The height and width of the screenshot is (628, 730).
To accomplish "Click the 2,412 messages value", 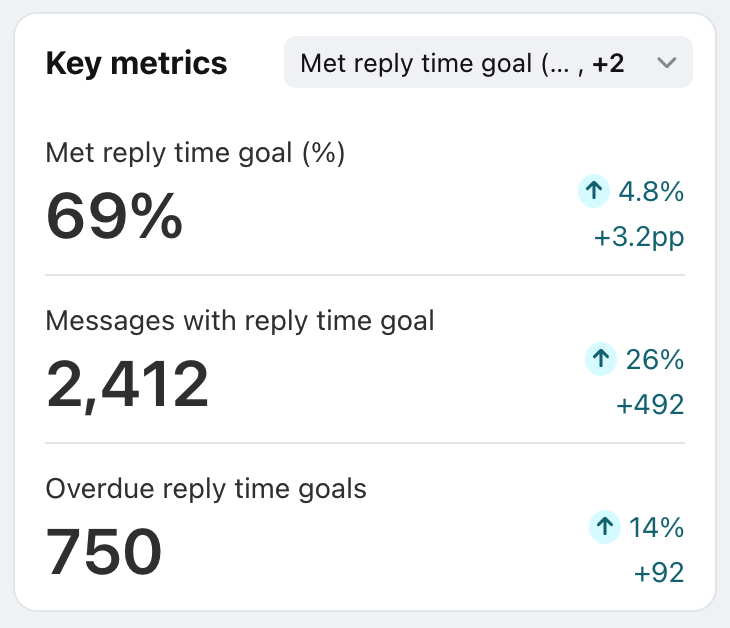I will pos(128,384).
